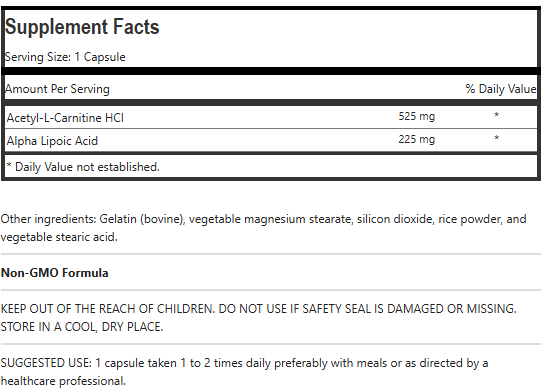
Task: Click the asterisk beside 225 mg
Action: (x=496, y=138)
